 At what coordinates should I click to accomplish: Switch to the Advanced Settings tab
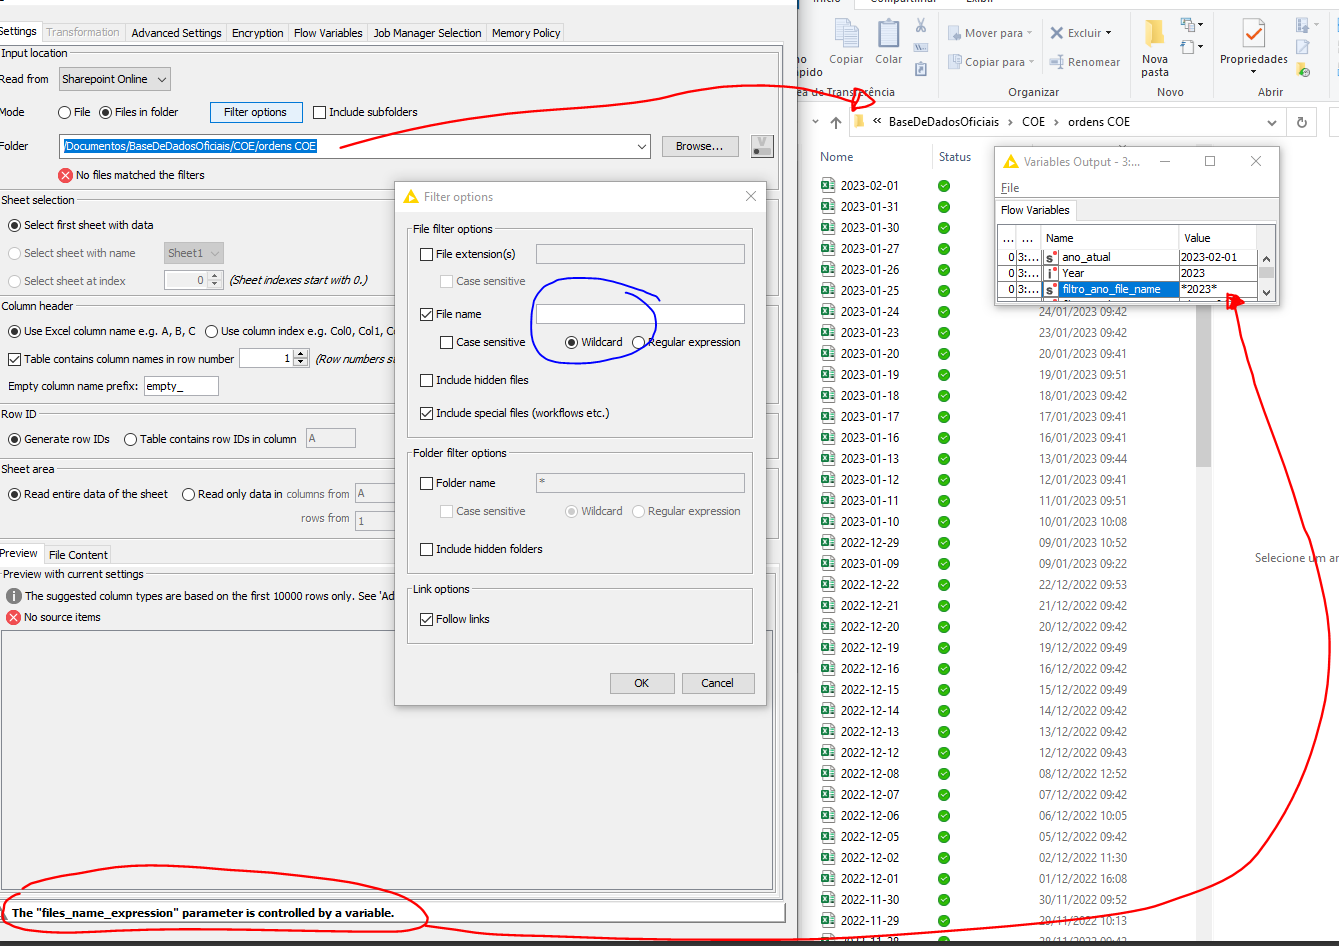pyautogui.click(x=176, y=33)
